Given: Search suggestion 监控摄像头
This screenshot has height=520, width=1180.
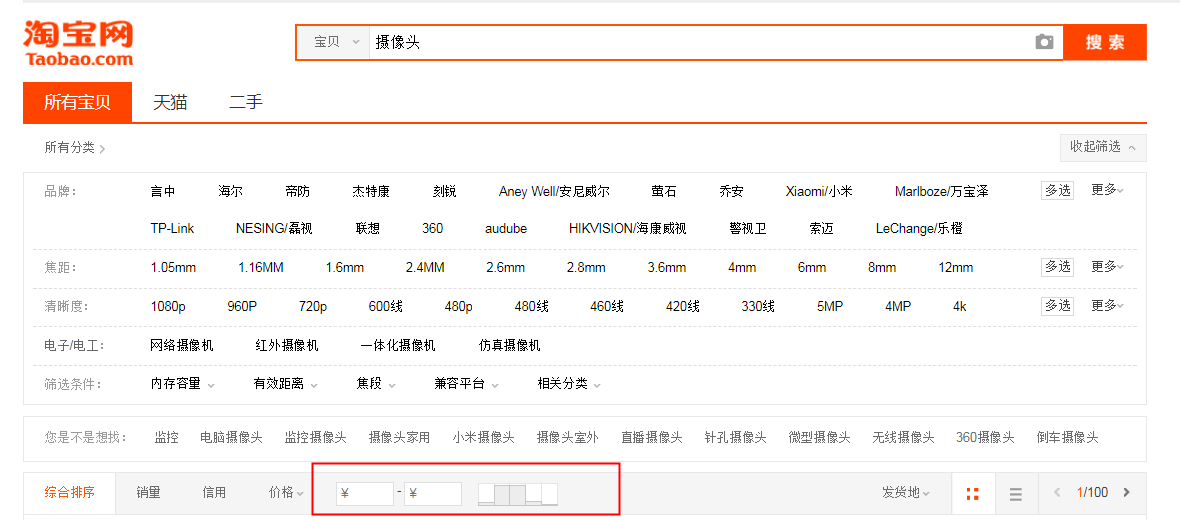Looking at the screenshot, I should tap(315, 437).
